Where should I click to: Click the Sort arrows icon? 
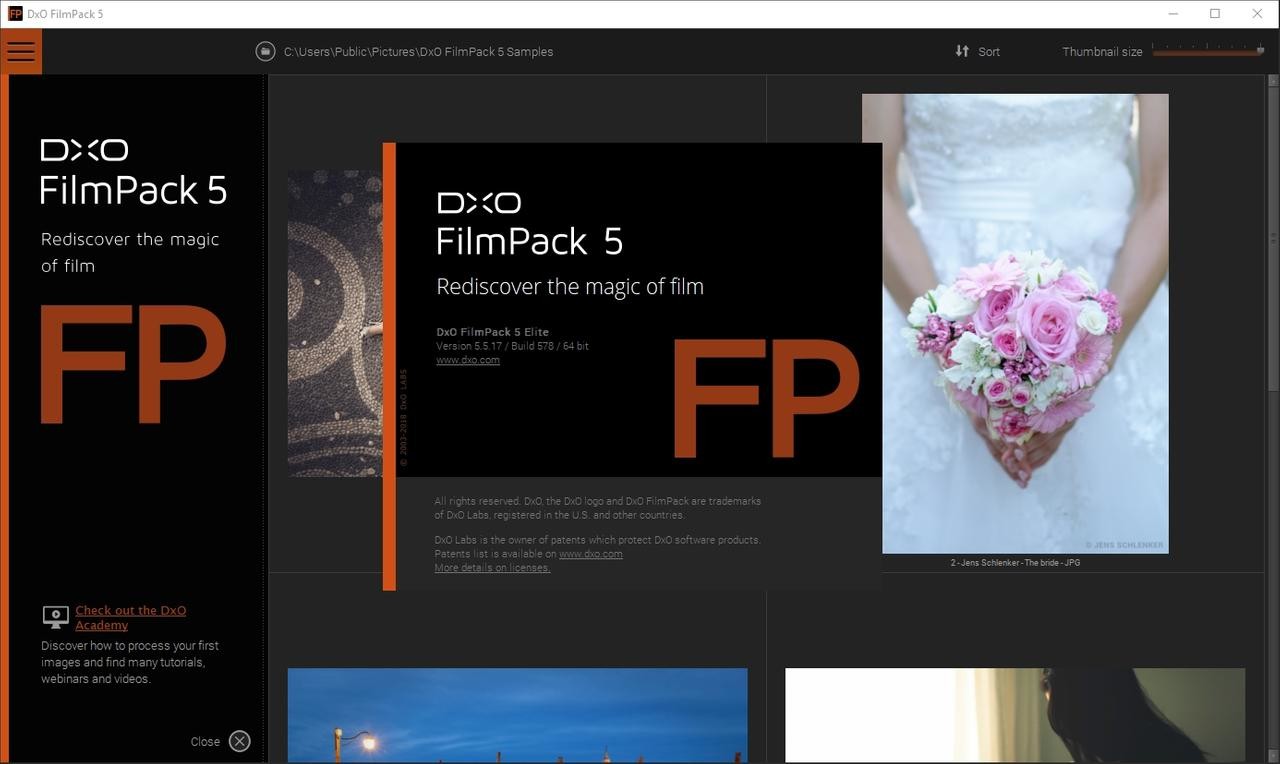click(x=962, y=51)
